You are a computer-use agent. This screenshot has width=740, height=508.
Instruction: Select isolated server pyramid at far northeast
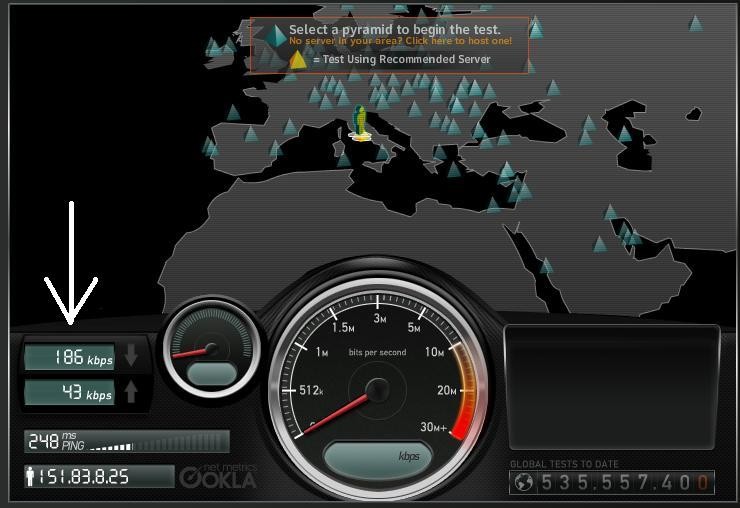pyautogui.click(x=695, y=23)
